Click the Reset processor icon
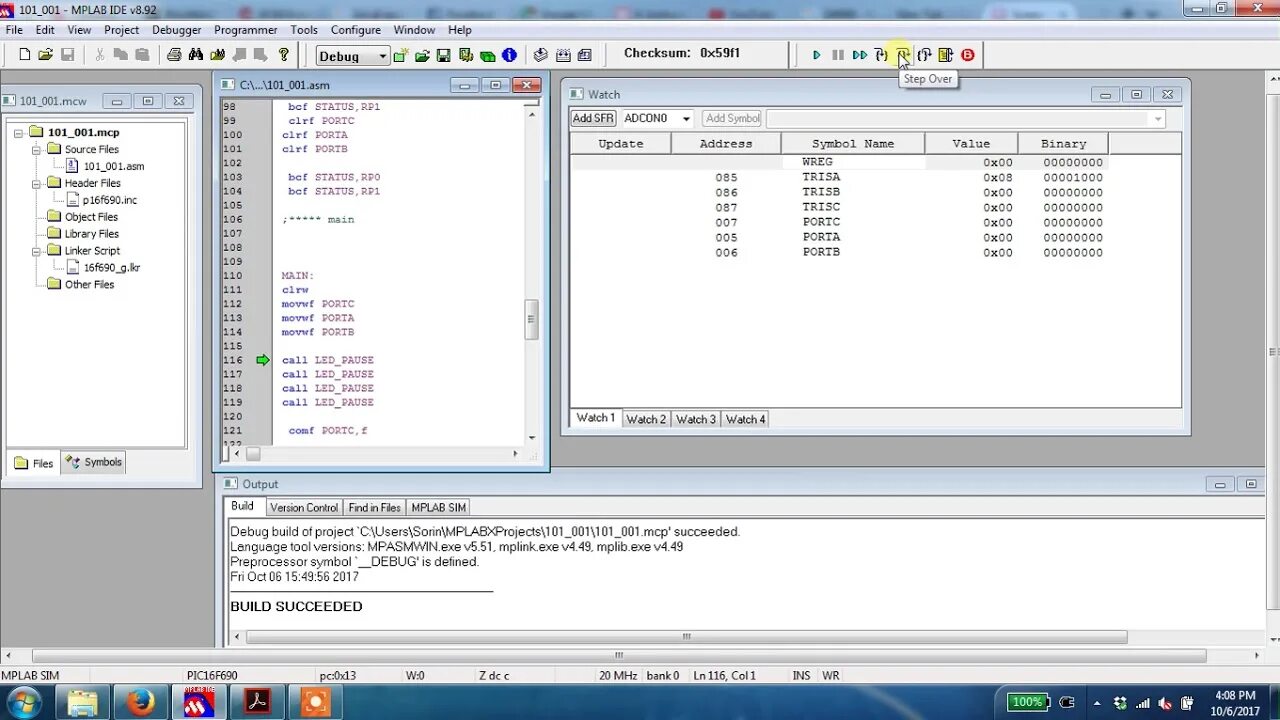Viewport: 1280px width, 720px height. click(x=946, y=55)
